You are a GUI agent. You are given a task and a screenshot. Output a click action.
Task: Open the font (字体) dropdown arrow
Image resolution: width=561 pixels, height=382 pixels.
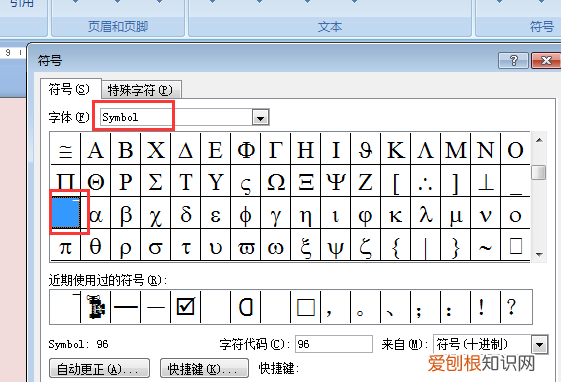coord(260,117)
